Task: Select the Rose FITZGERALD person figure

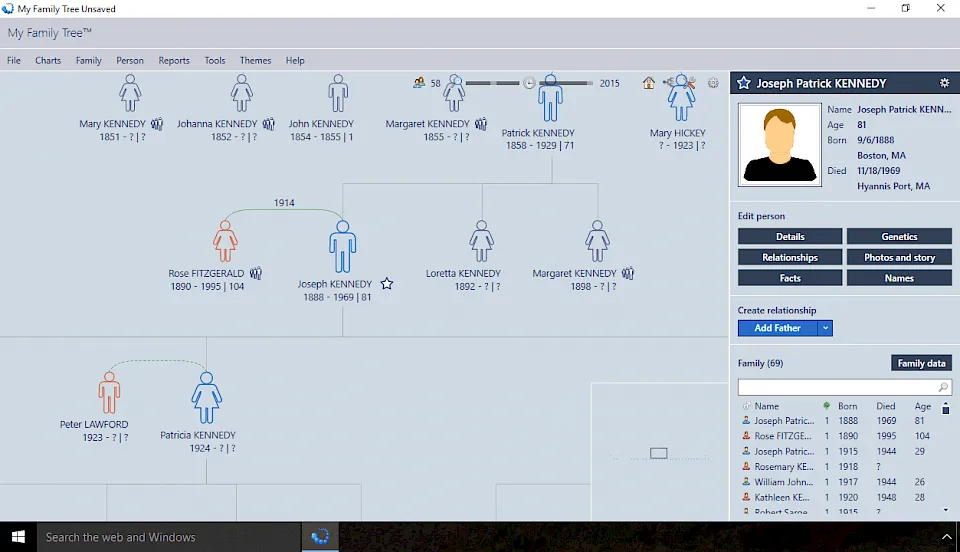Action: click(x=225, y=241)
